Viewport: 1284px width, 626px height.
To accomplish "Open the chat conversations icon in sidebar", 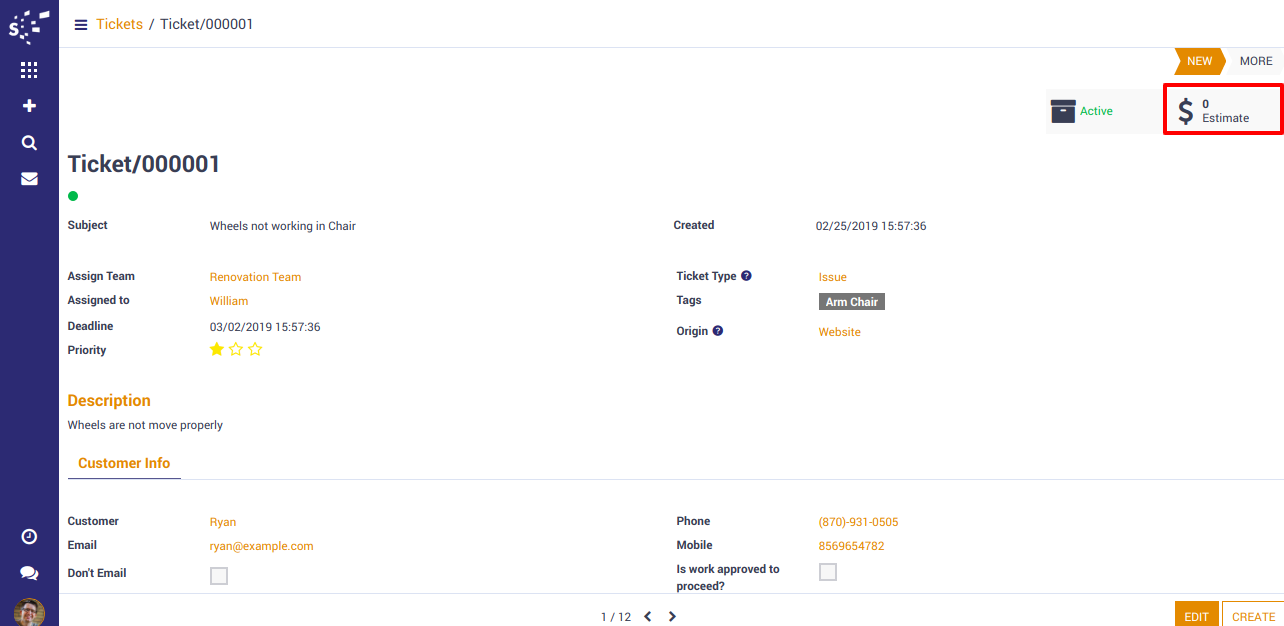I will 29,573.
